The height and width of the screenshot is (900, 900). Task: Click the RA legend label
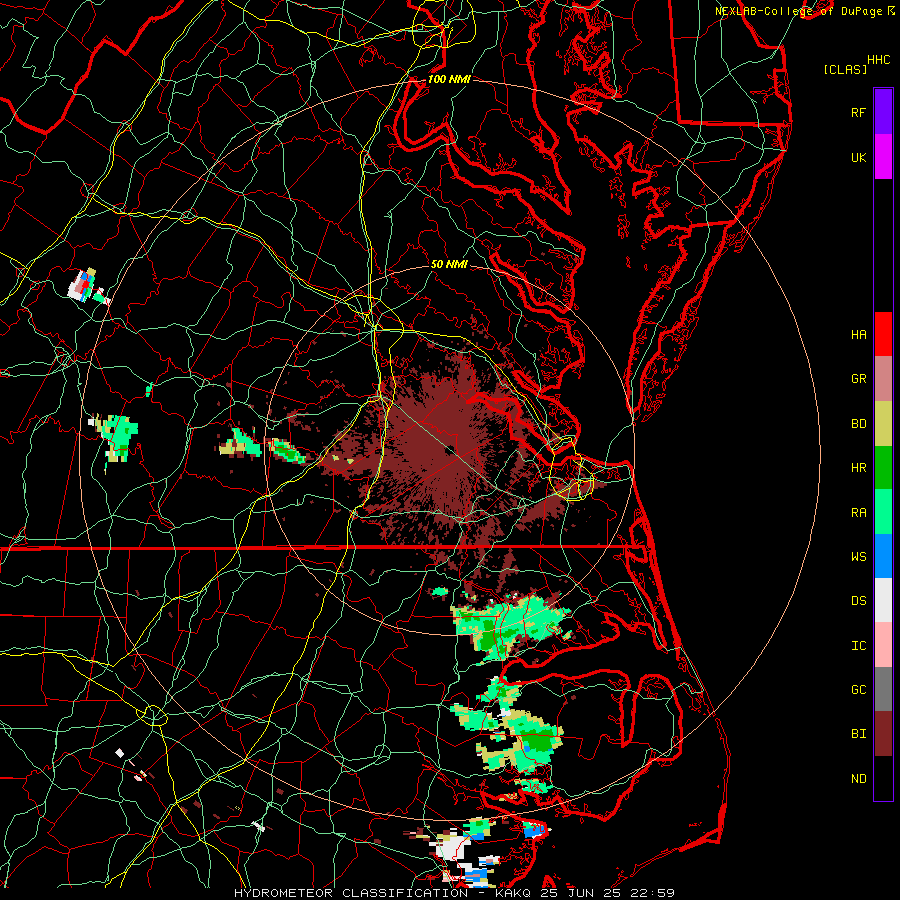858,513
